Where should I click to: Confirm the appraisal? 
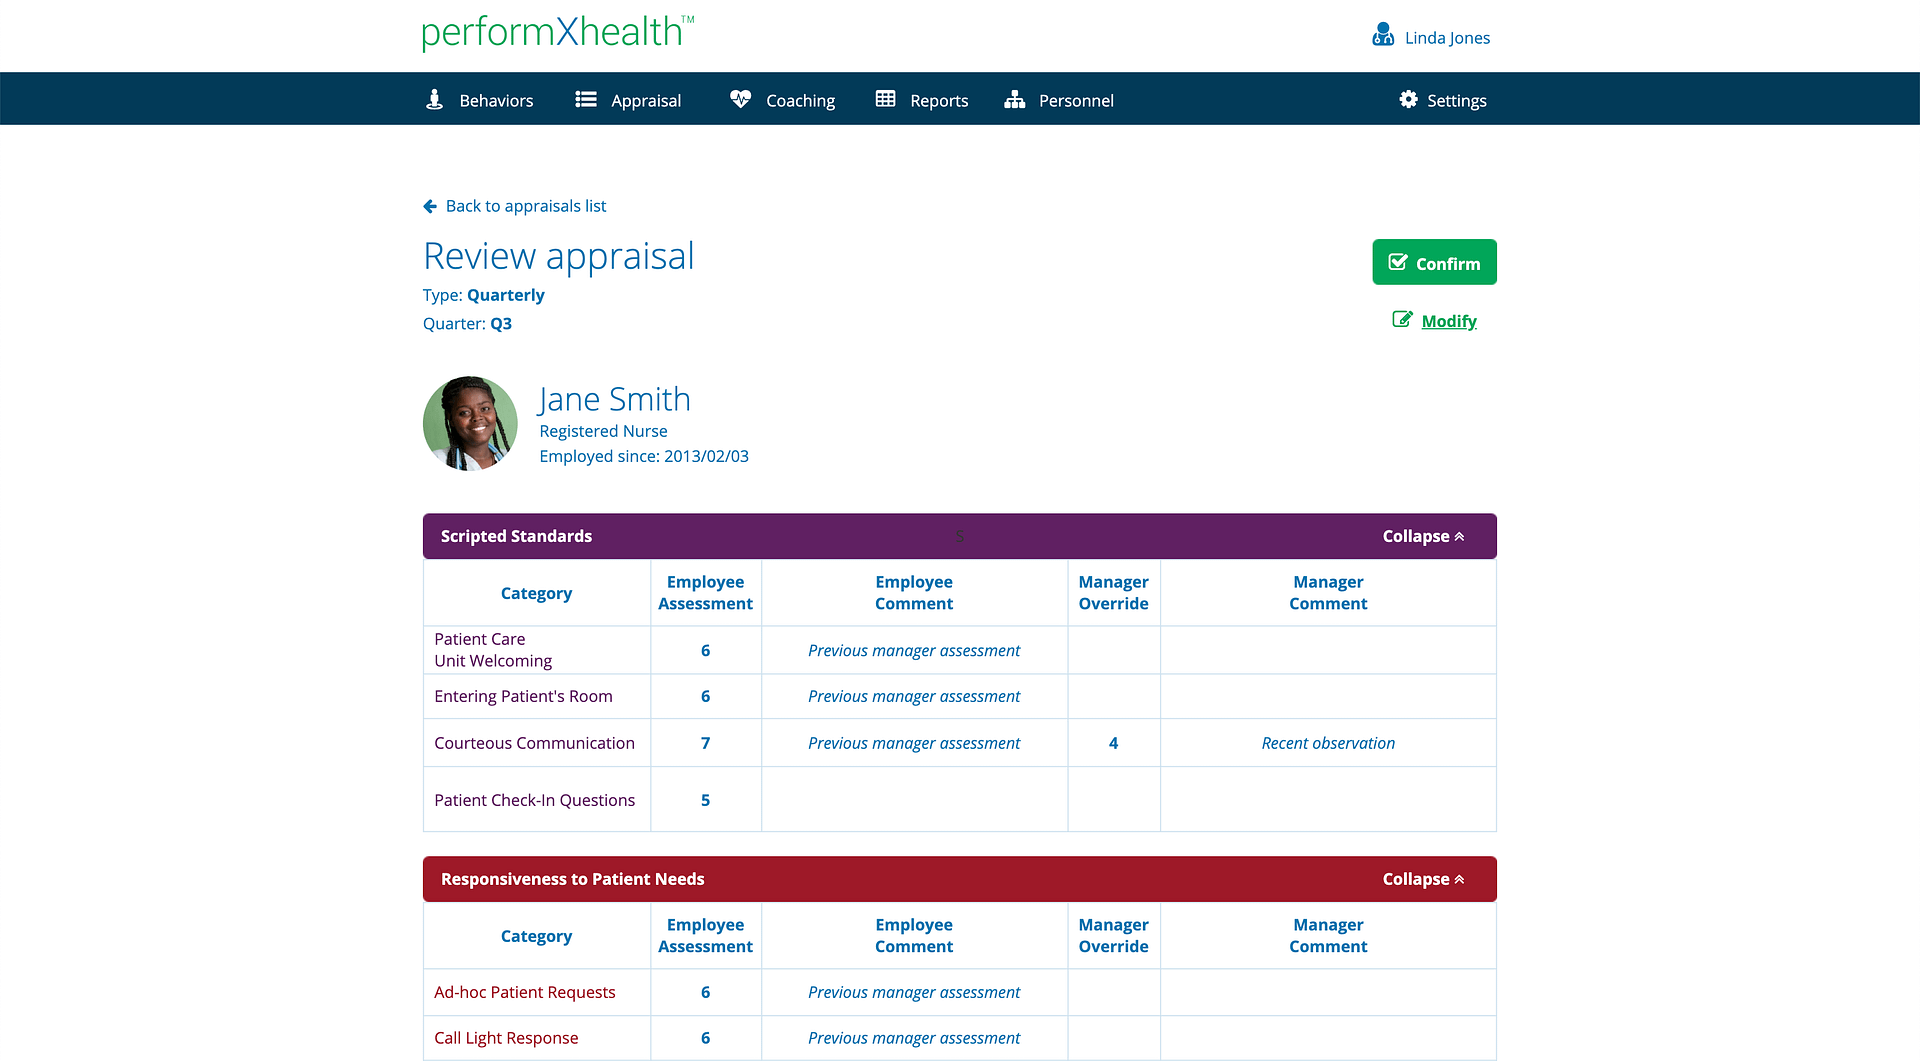(1434, 262)
